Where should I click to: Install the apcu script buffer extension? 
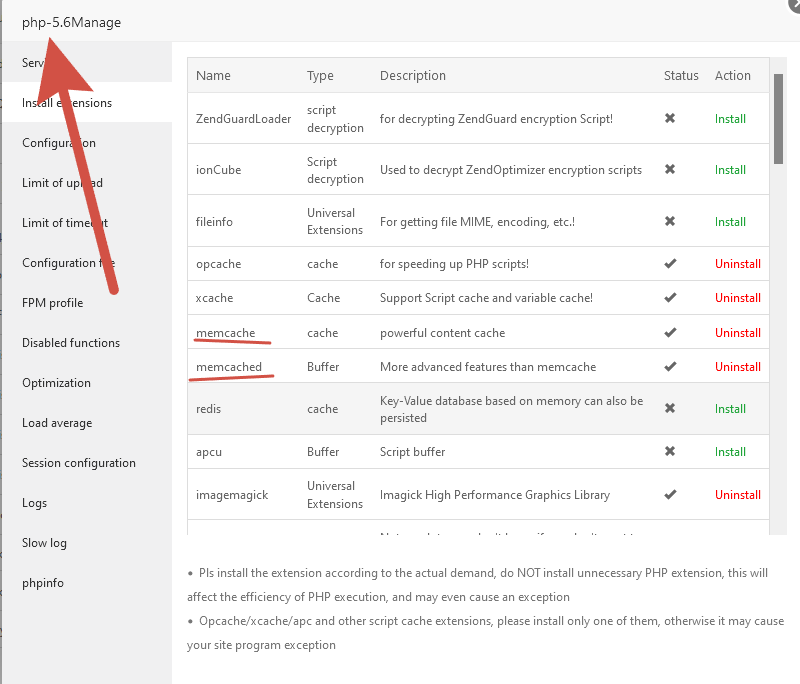pyautogui.click(x=730, y=452)
